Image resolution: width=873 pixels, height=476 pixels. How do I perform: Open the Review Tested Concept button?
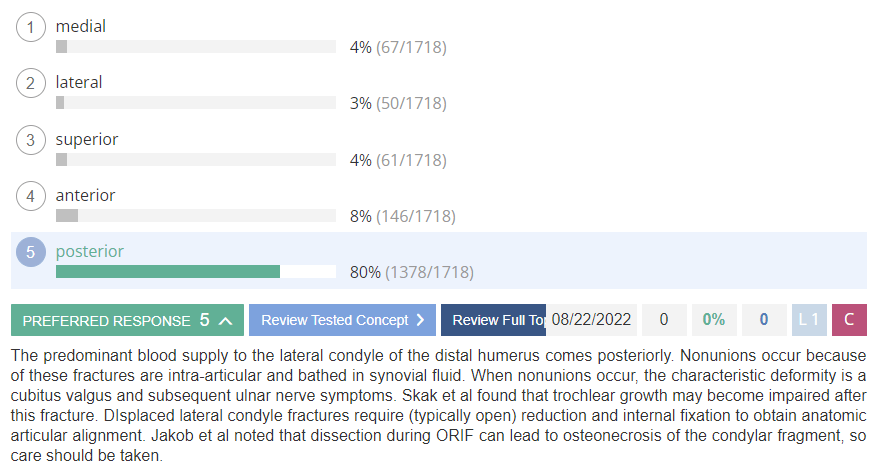coord(342,320)
